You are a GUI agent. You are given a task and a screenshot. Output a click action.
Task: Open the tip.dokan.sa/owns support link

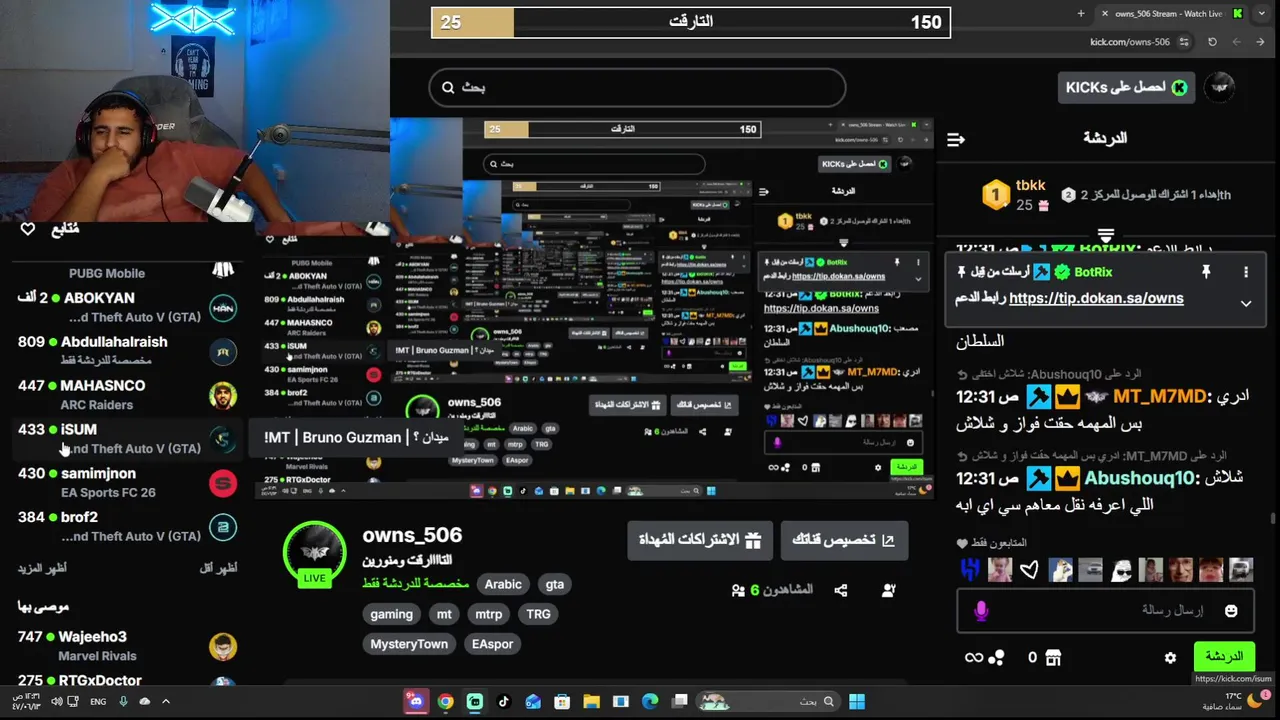(1096, 298)
